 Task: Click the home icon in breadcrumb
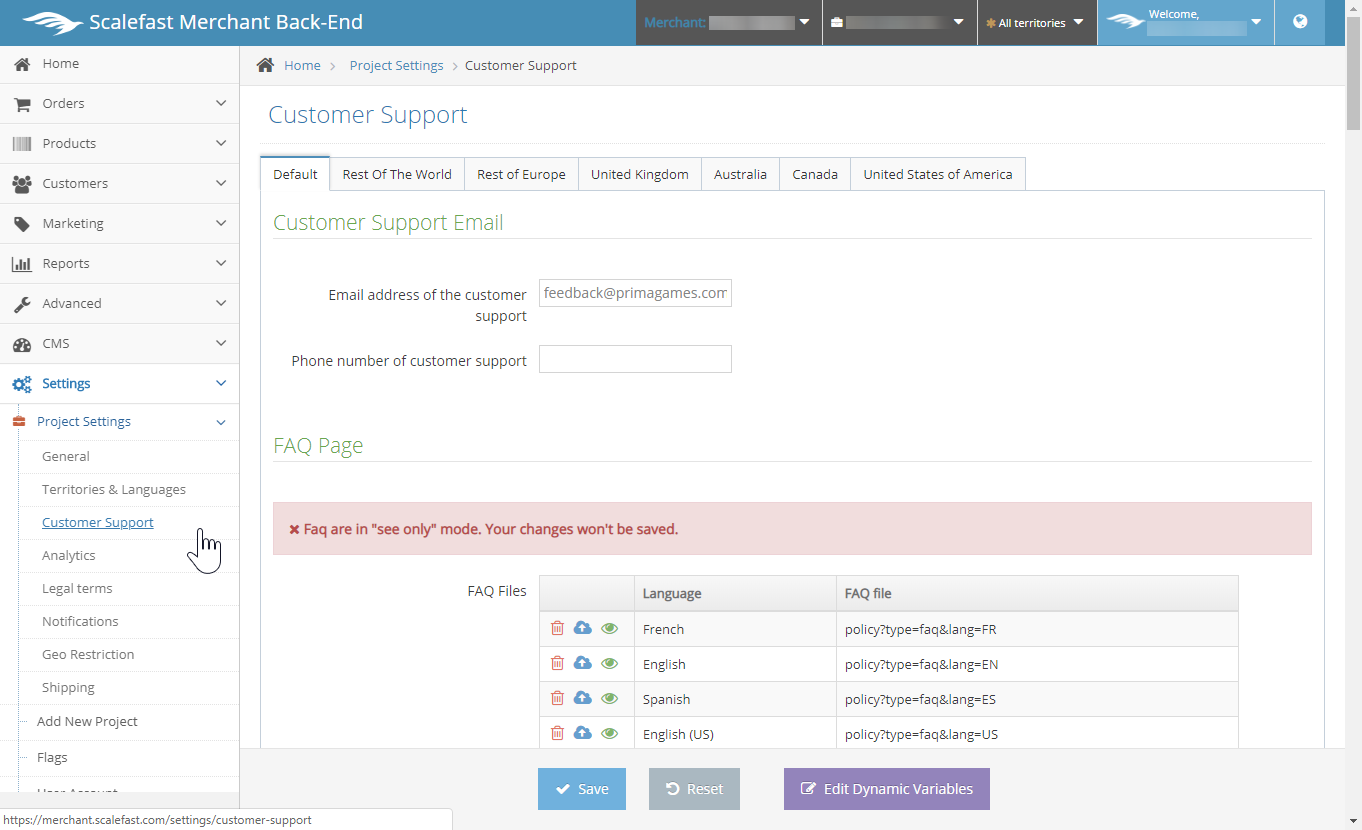point(265,65)
